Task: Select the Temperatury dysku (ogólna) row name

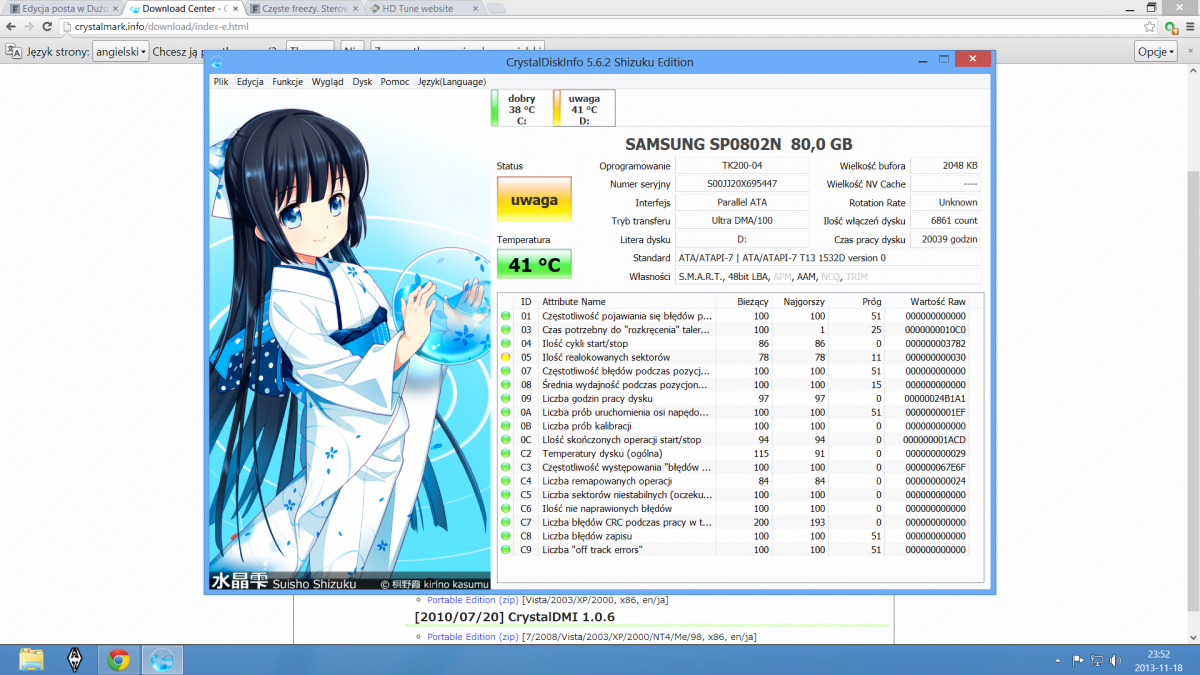Action: (x=602, y=453)
